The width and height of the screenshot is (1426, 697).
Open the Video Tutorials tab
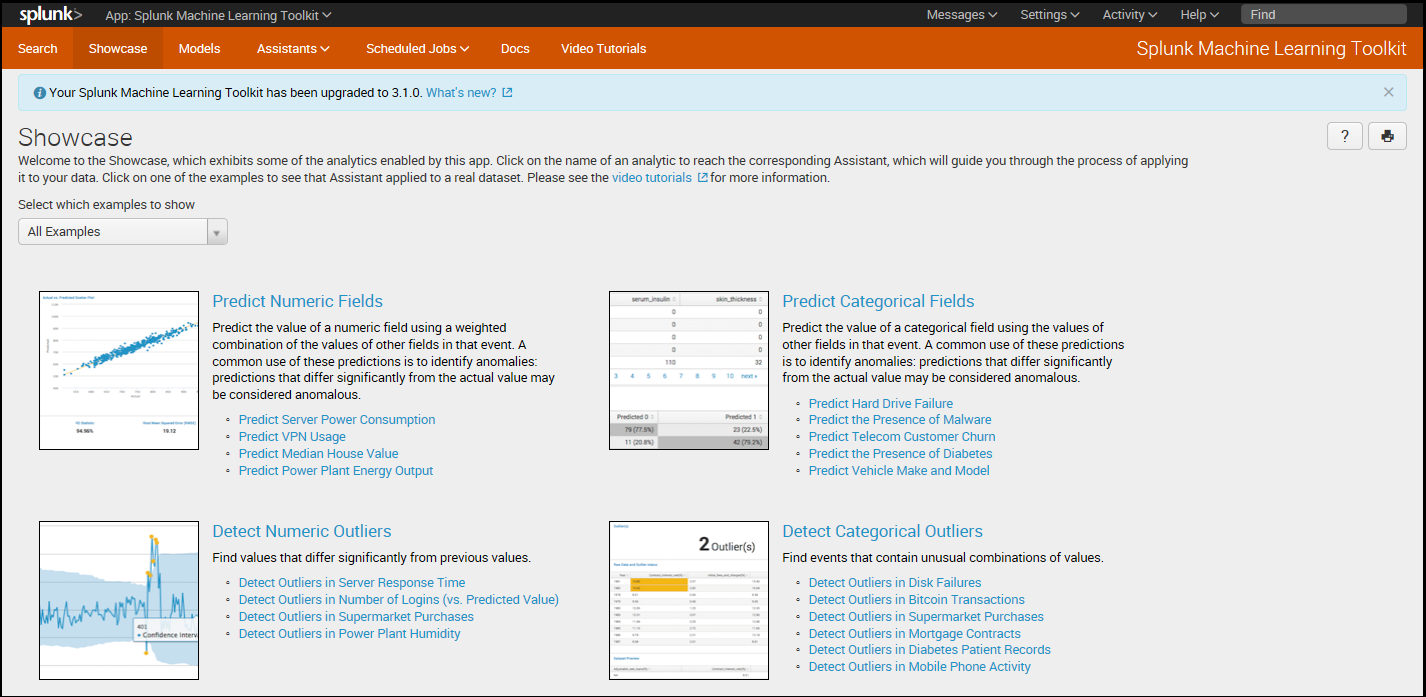coord(604,48)
